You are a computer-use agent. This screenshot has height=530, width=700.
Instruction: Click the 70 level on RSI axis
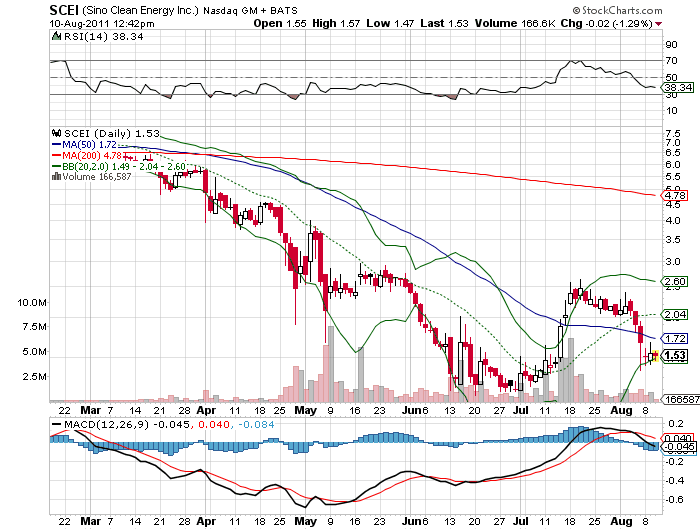pyautogui.click(x=671, y=60)
